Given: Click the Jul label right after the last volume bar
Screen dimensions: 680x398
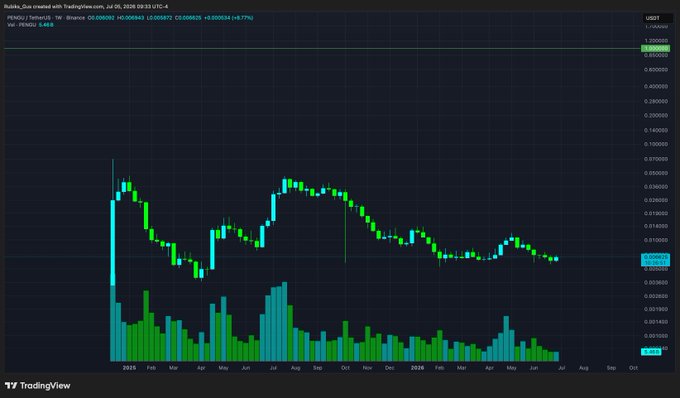Looking at the screenshot, I should point(561,368).
